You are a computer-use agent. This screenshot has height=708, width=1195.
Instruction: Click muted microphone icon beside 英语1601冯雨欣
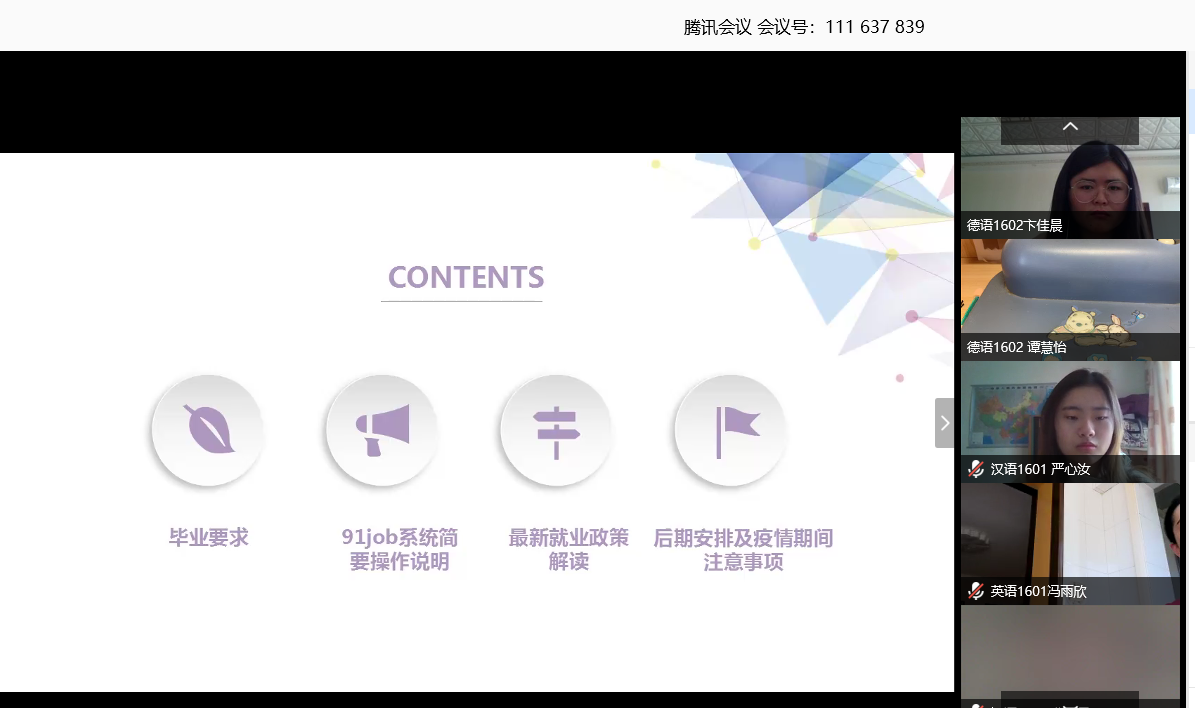[976, 591]
